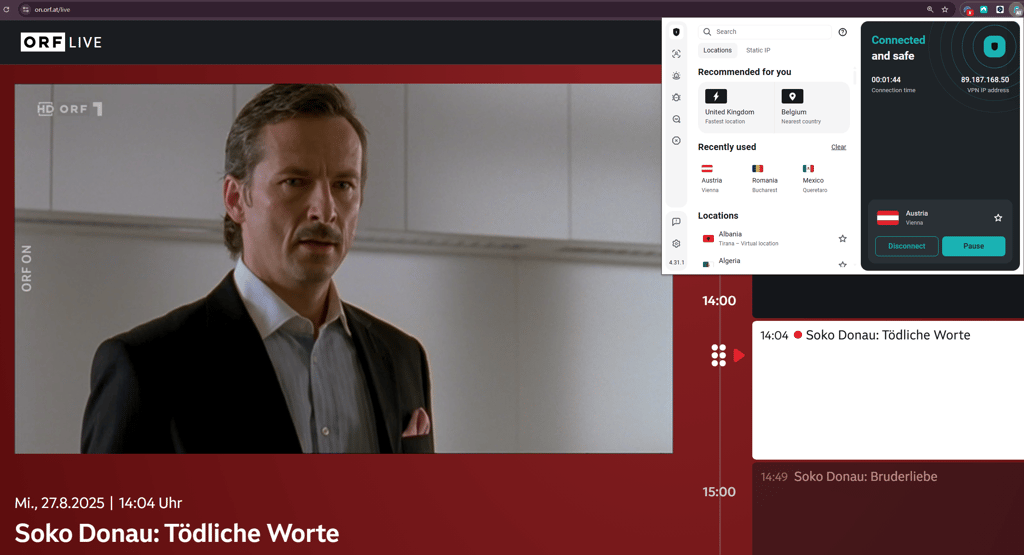Open the 14:49 Soko Donau: Bruderliebe entry

click(x=888, y=509)
